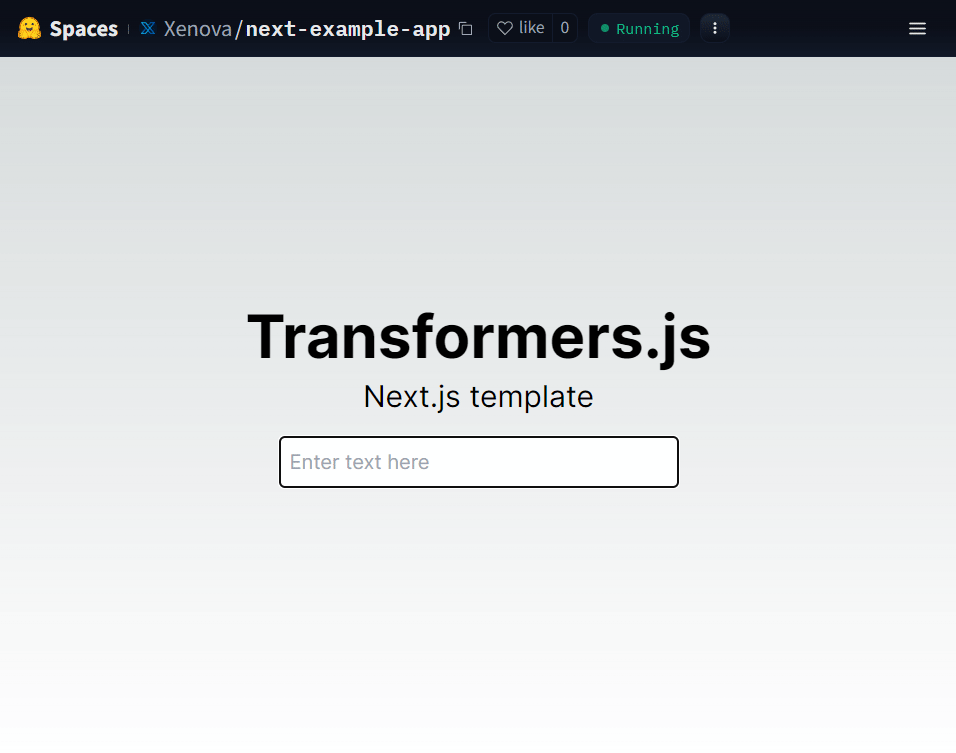Image resolution: width=956 pixels, height=753 pixels.
Task: Click the Hugging Face logo
Action: 29,28
